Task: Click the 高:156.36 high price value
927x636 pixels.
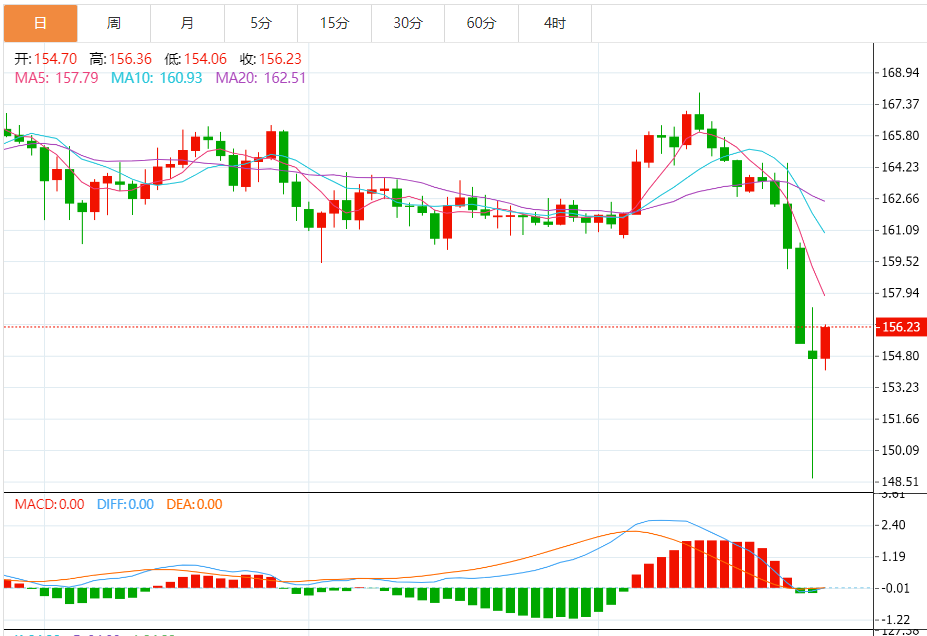Action: pos(121,59)
